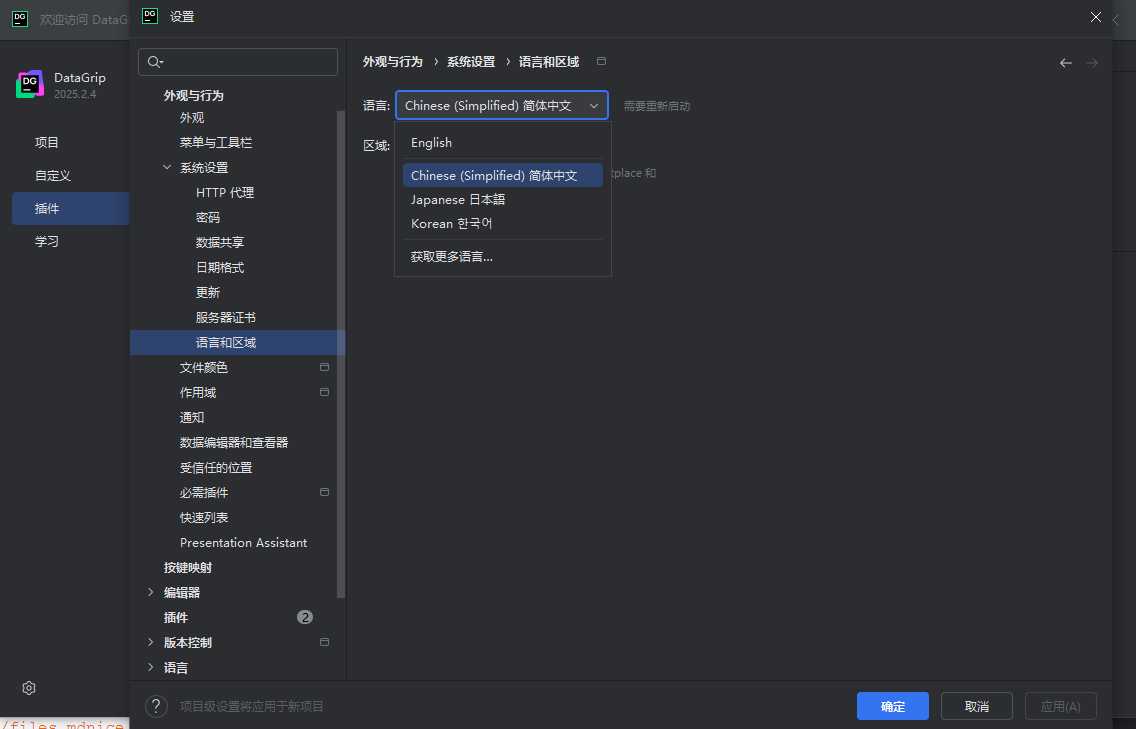Select 文件颜色 in settings tree
This screenshot has height=729, width=1136.
pos(204,367)
